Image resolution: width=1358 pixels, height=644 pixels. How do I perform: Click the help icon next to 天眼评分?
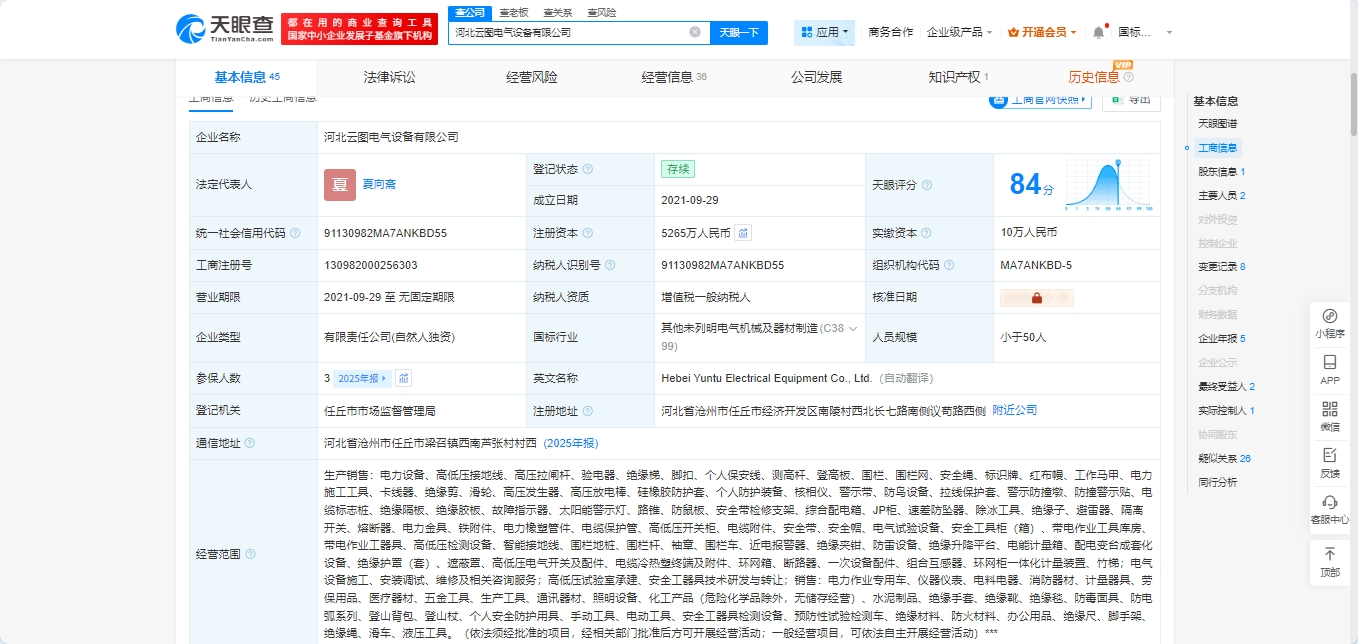pos(926,185)
